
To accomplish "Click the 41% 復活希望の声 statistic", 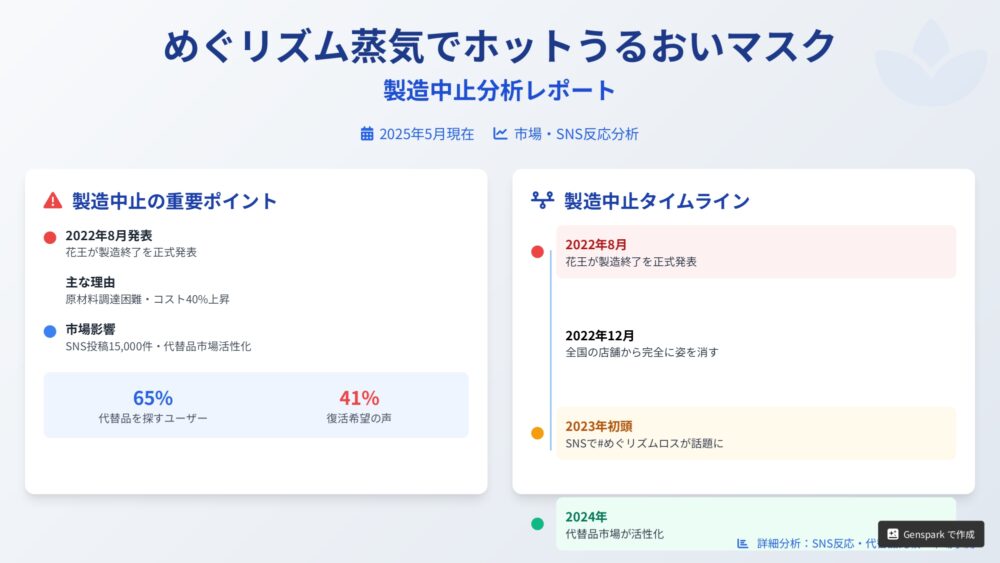I will [359, 406].
